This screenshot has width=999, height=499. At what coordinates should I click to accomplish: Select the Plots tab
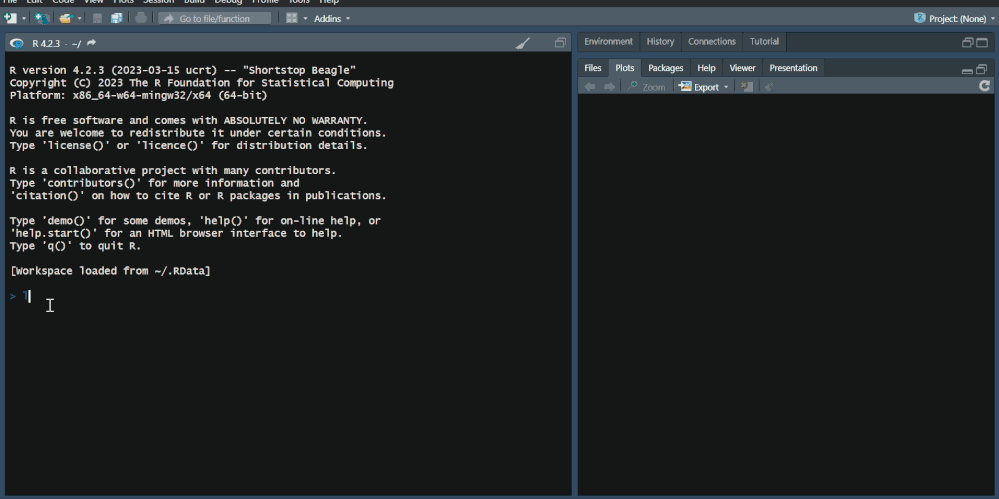click(x=624, y=68)
